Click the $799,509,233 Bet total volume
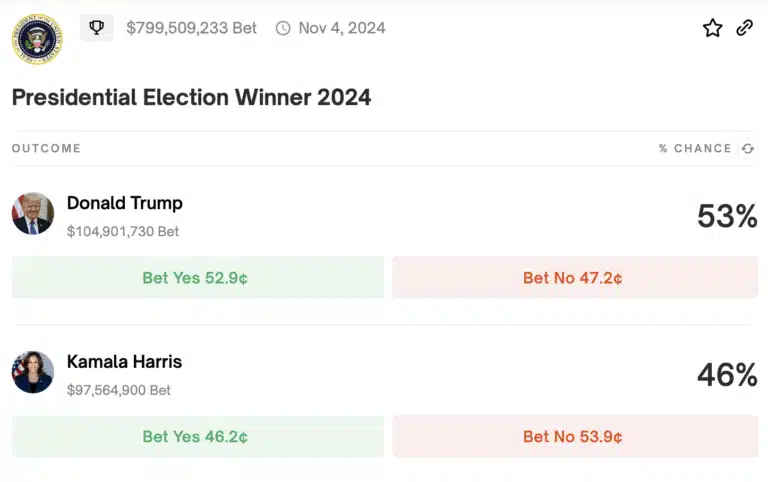Viewport: 768px width, 482px height. (x=191, y=28)
